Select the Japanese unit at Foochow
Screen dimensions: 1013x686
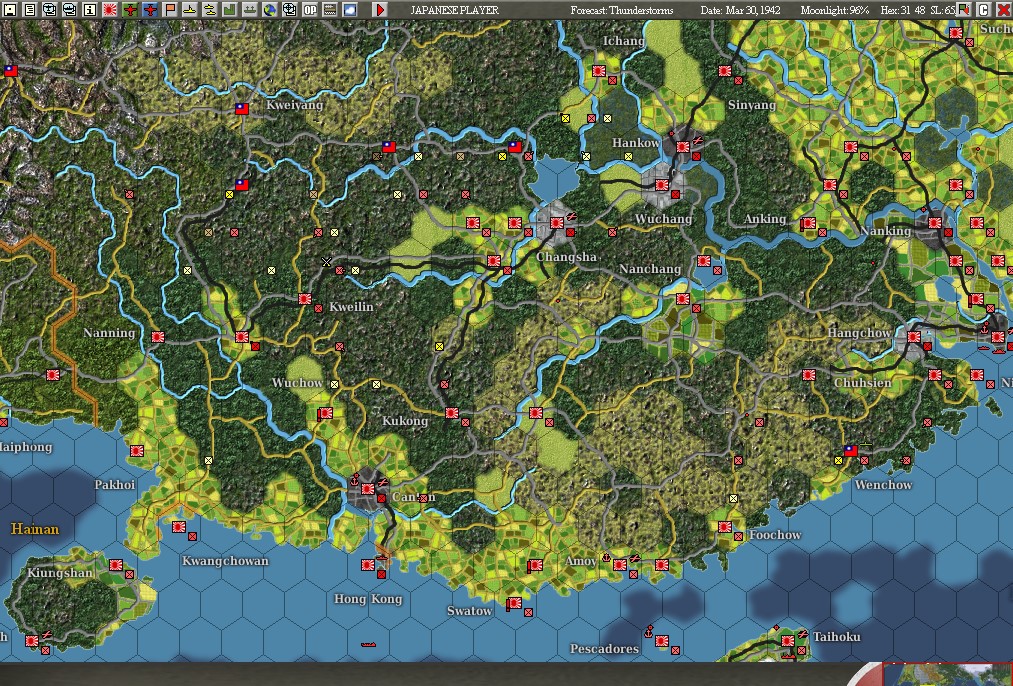click(x=725, y=527)
